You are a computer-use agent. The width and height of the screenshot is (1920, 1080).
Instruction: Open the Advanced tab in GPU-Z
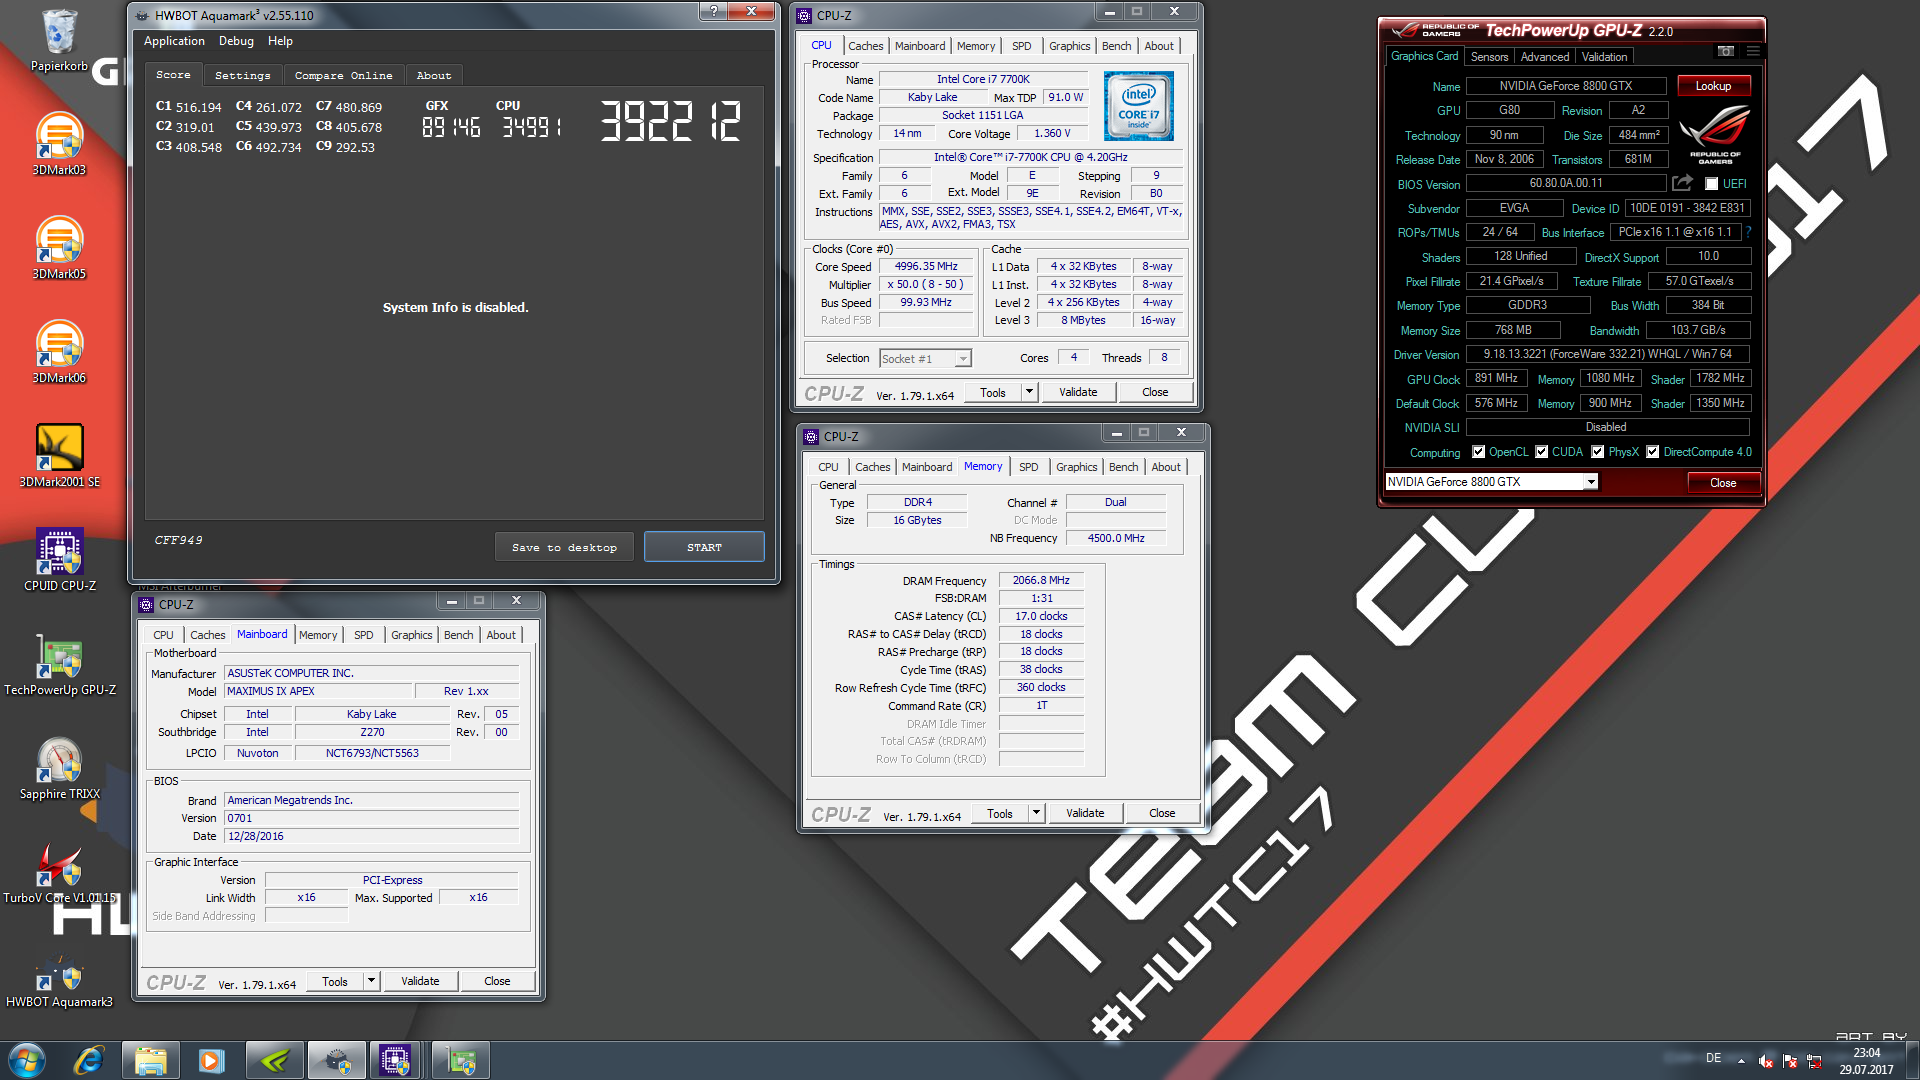1545,57
